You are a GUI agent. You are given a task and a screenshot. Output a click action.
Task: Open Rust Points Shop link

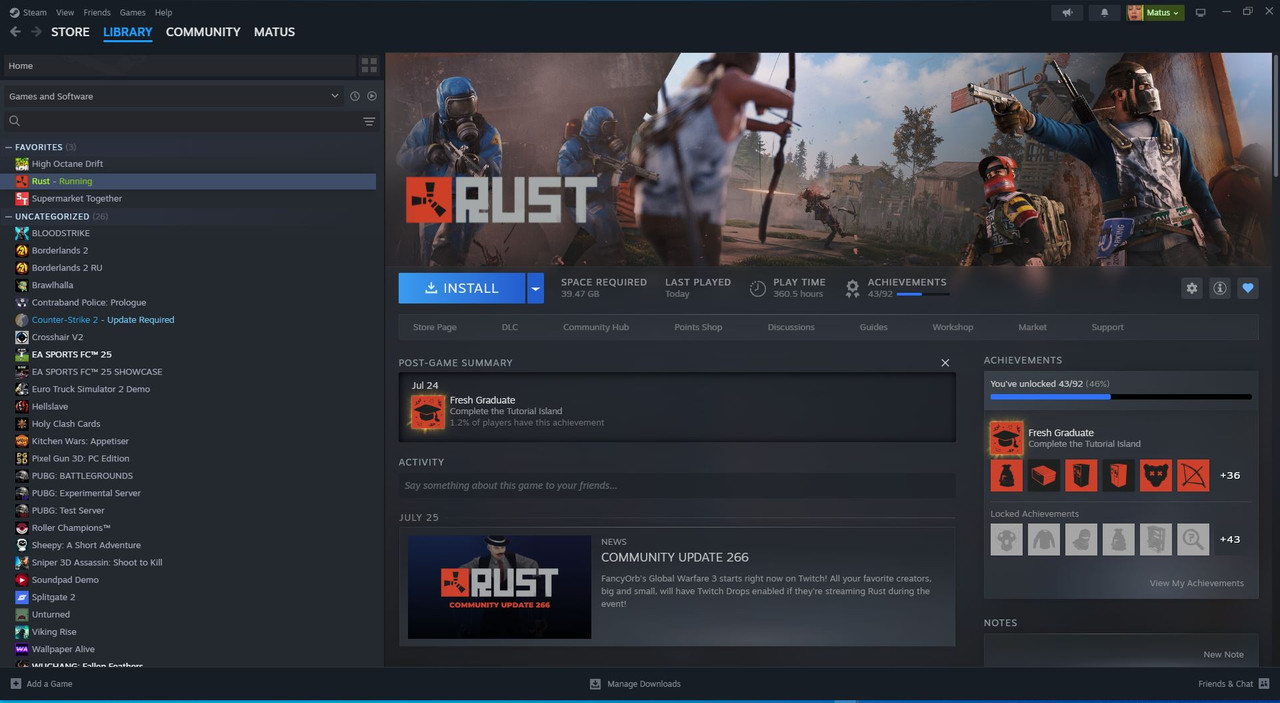[x=698, y=327]
